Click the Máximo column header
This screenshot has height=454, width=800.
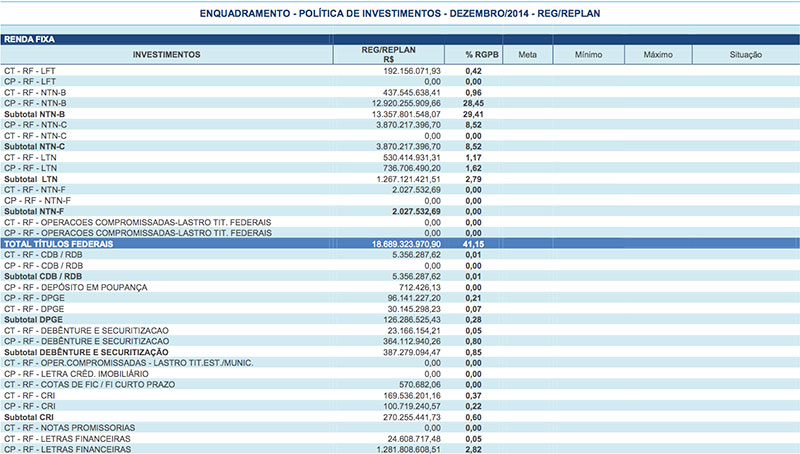coord(657,54)
